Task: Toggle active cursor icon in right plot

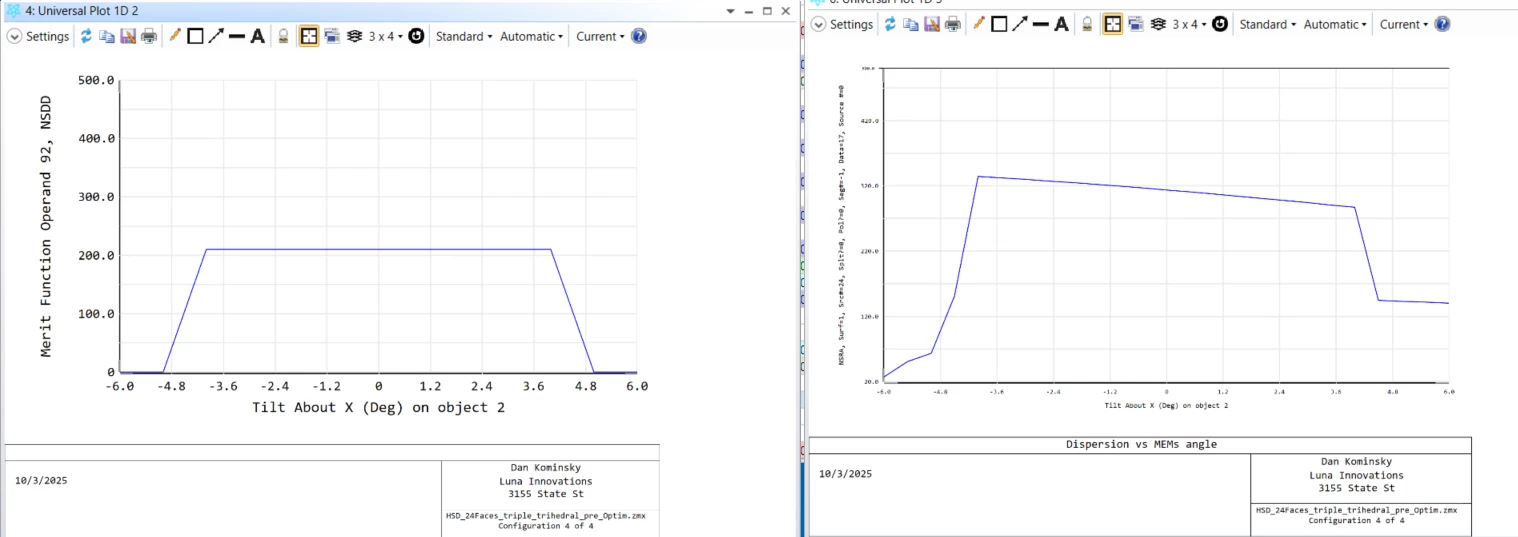Action: click(x=1113, y=24)
